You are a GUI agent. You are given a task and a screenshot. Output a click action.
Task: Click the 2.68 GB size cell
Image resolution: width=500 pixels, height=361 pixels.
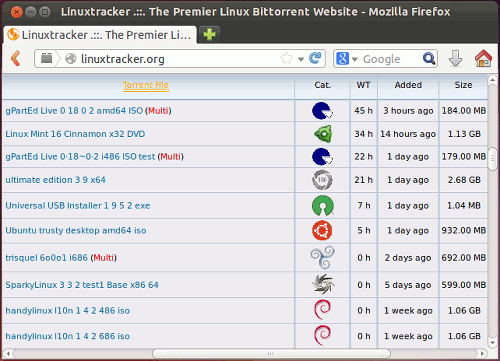[464, 180]
